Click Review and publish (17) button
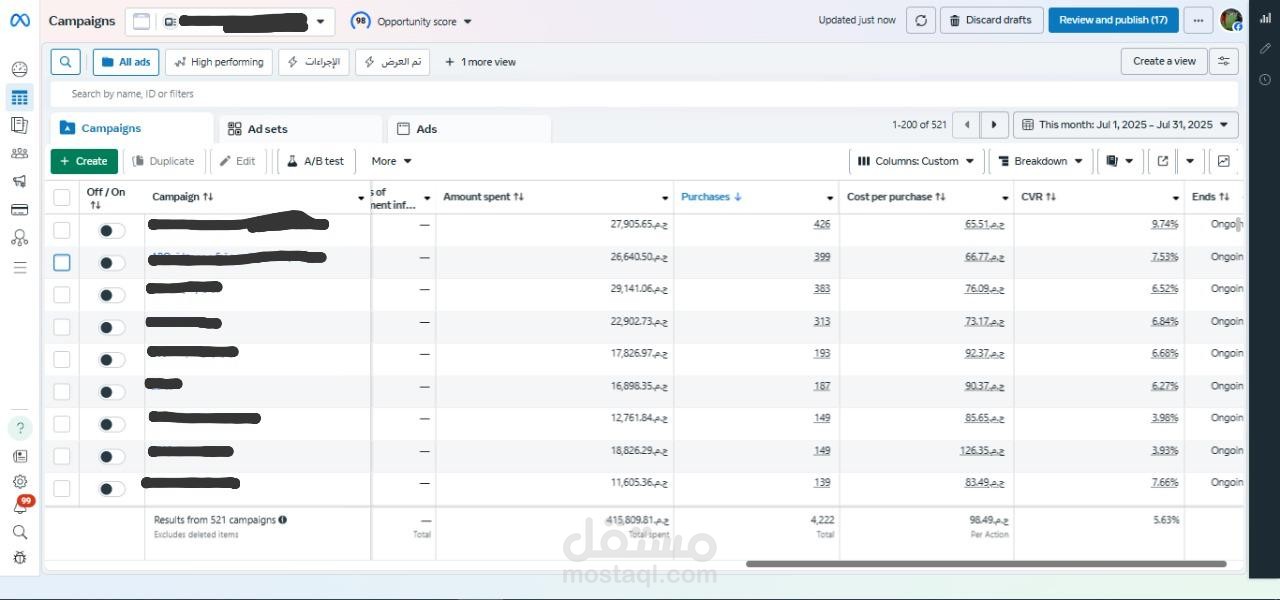This screenshot has height=600, width=1280. (x=1113, y=20)
